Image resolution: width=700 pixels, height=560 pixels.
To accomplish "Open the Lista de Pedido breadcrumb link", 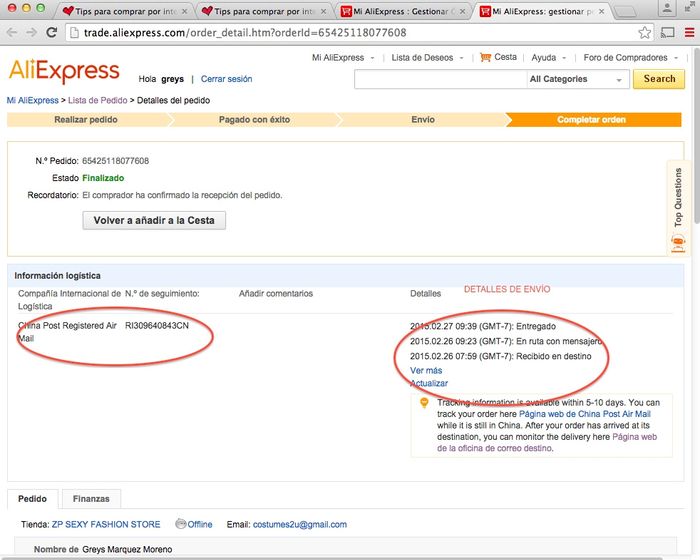I will click(x=98, y=100).
